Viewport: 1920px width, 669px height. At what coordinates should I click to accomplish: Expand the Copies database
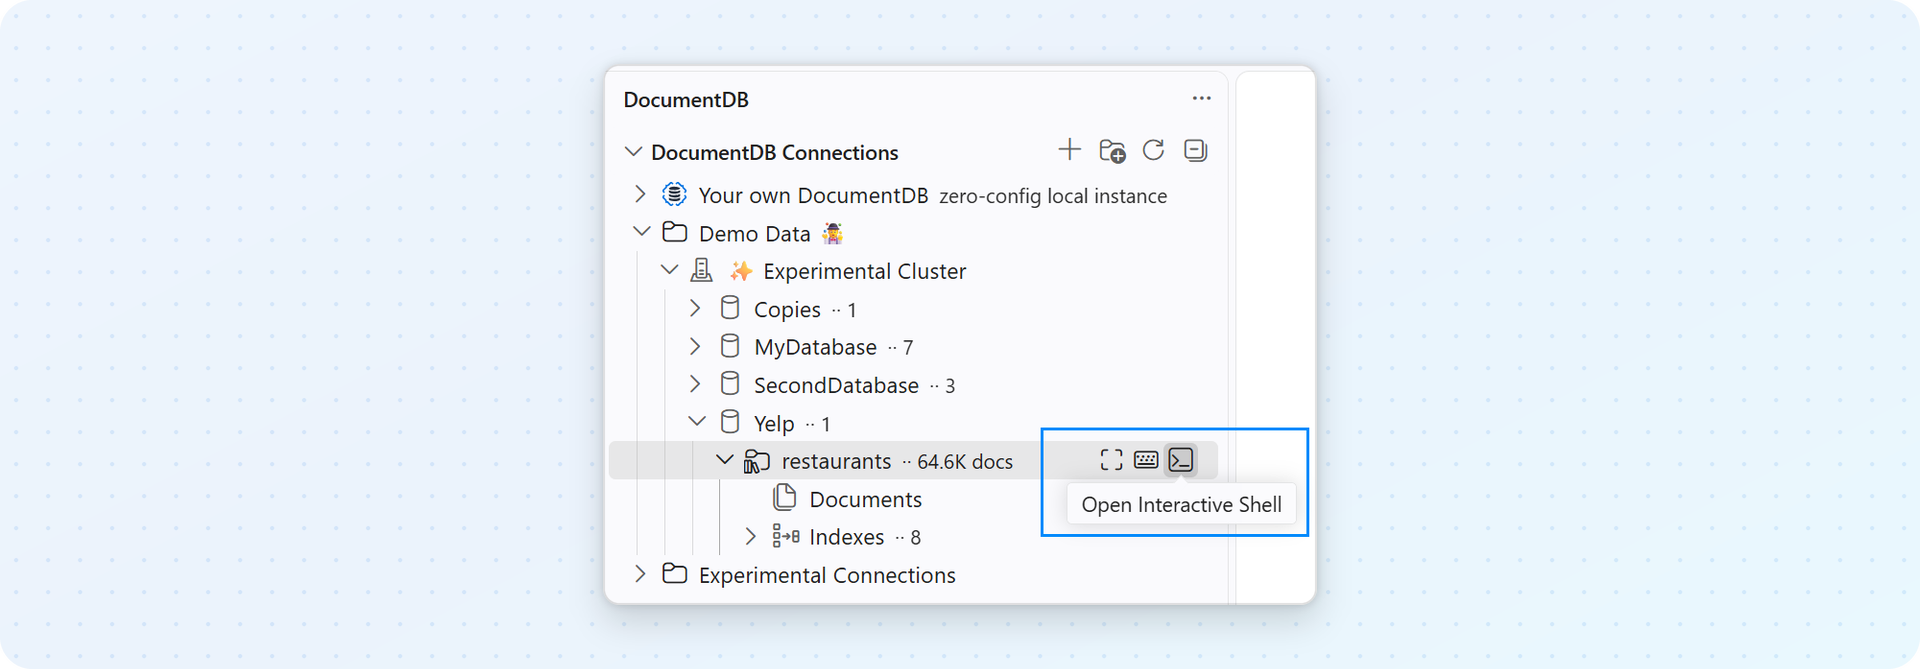(x=695, y=308)
